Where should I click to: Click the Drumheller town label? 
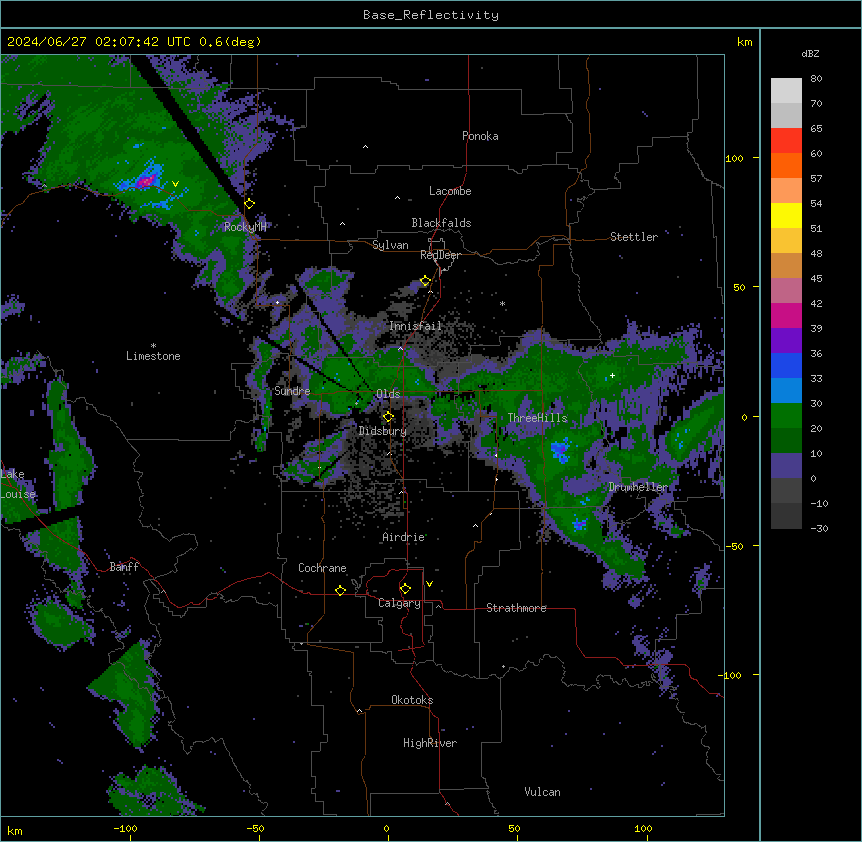pos(638,487)
